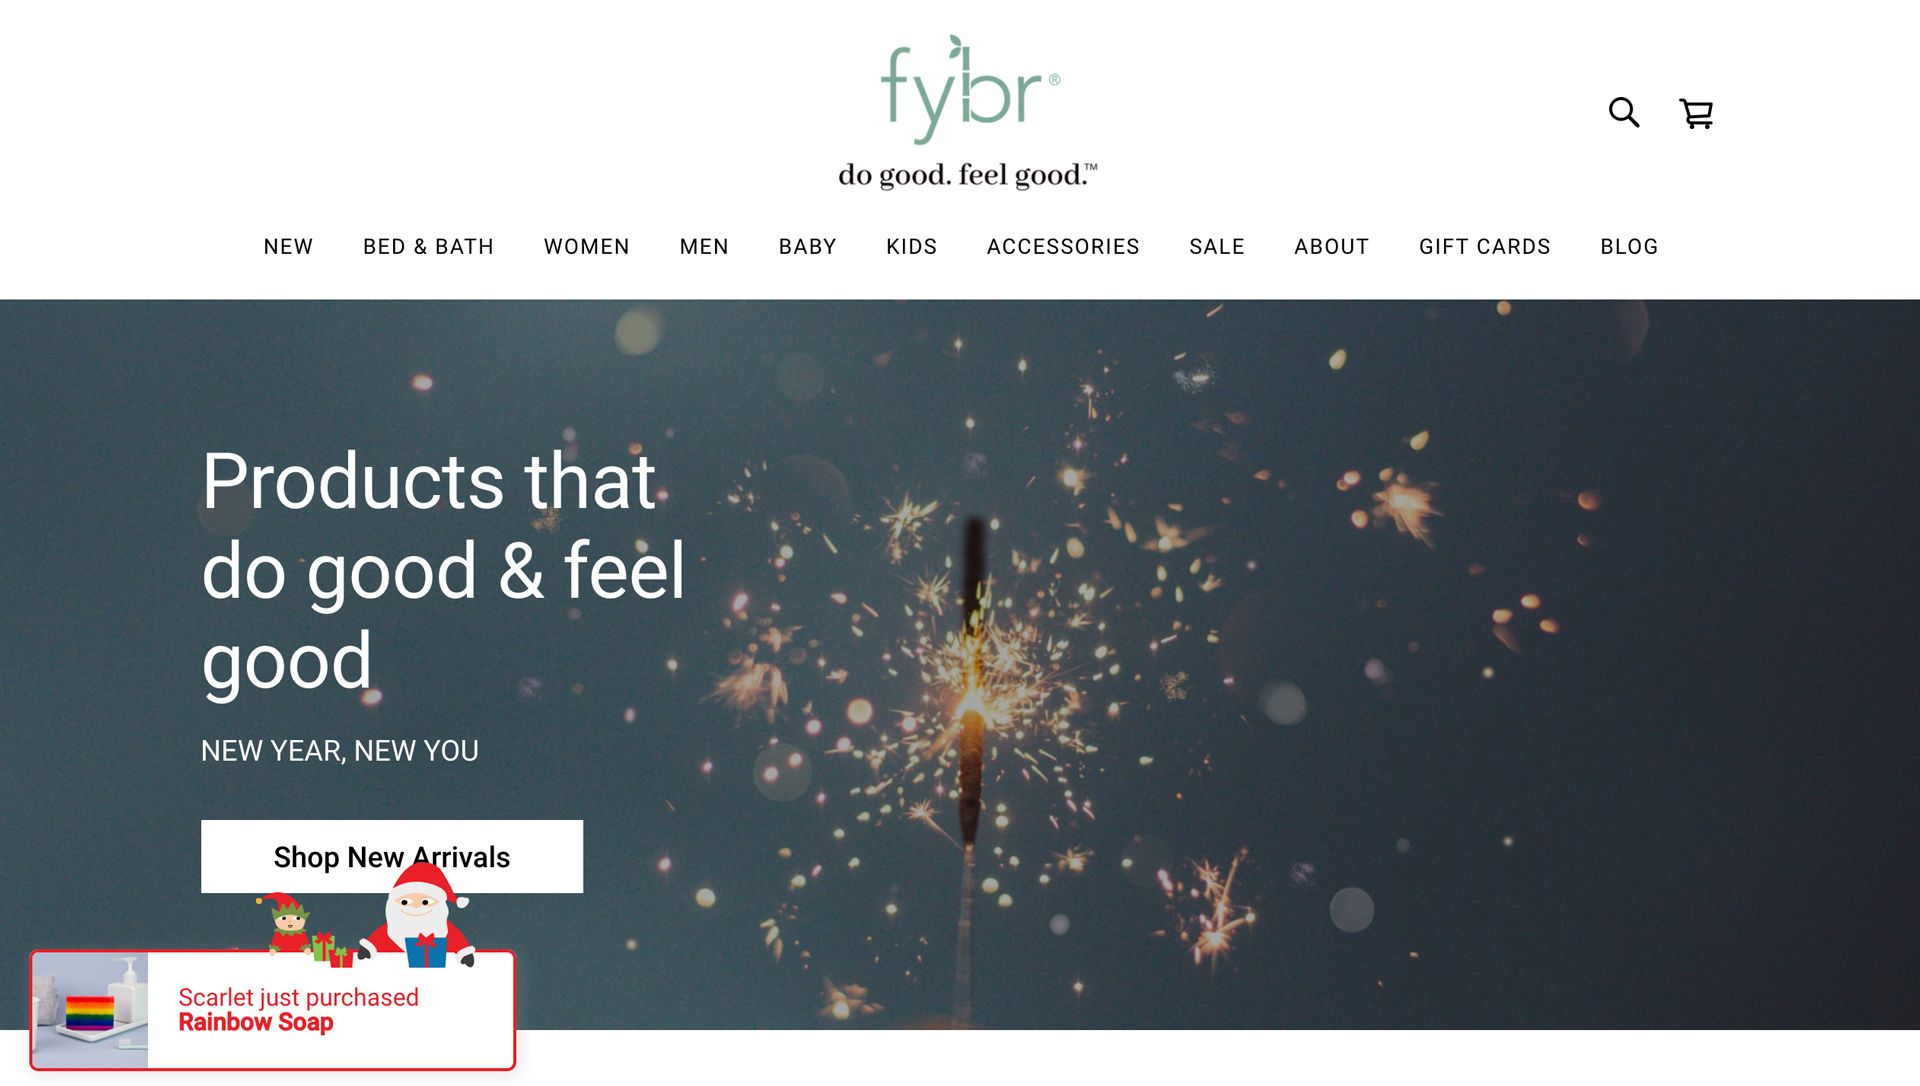Go to GIFT CARDS

point(1484,247)
